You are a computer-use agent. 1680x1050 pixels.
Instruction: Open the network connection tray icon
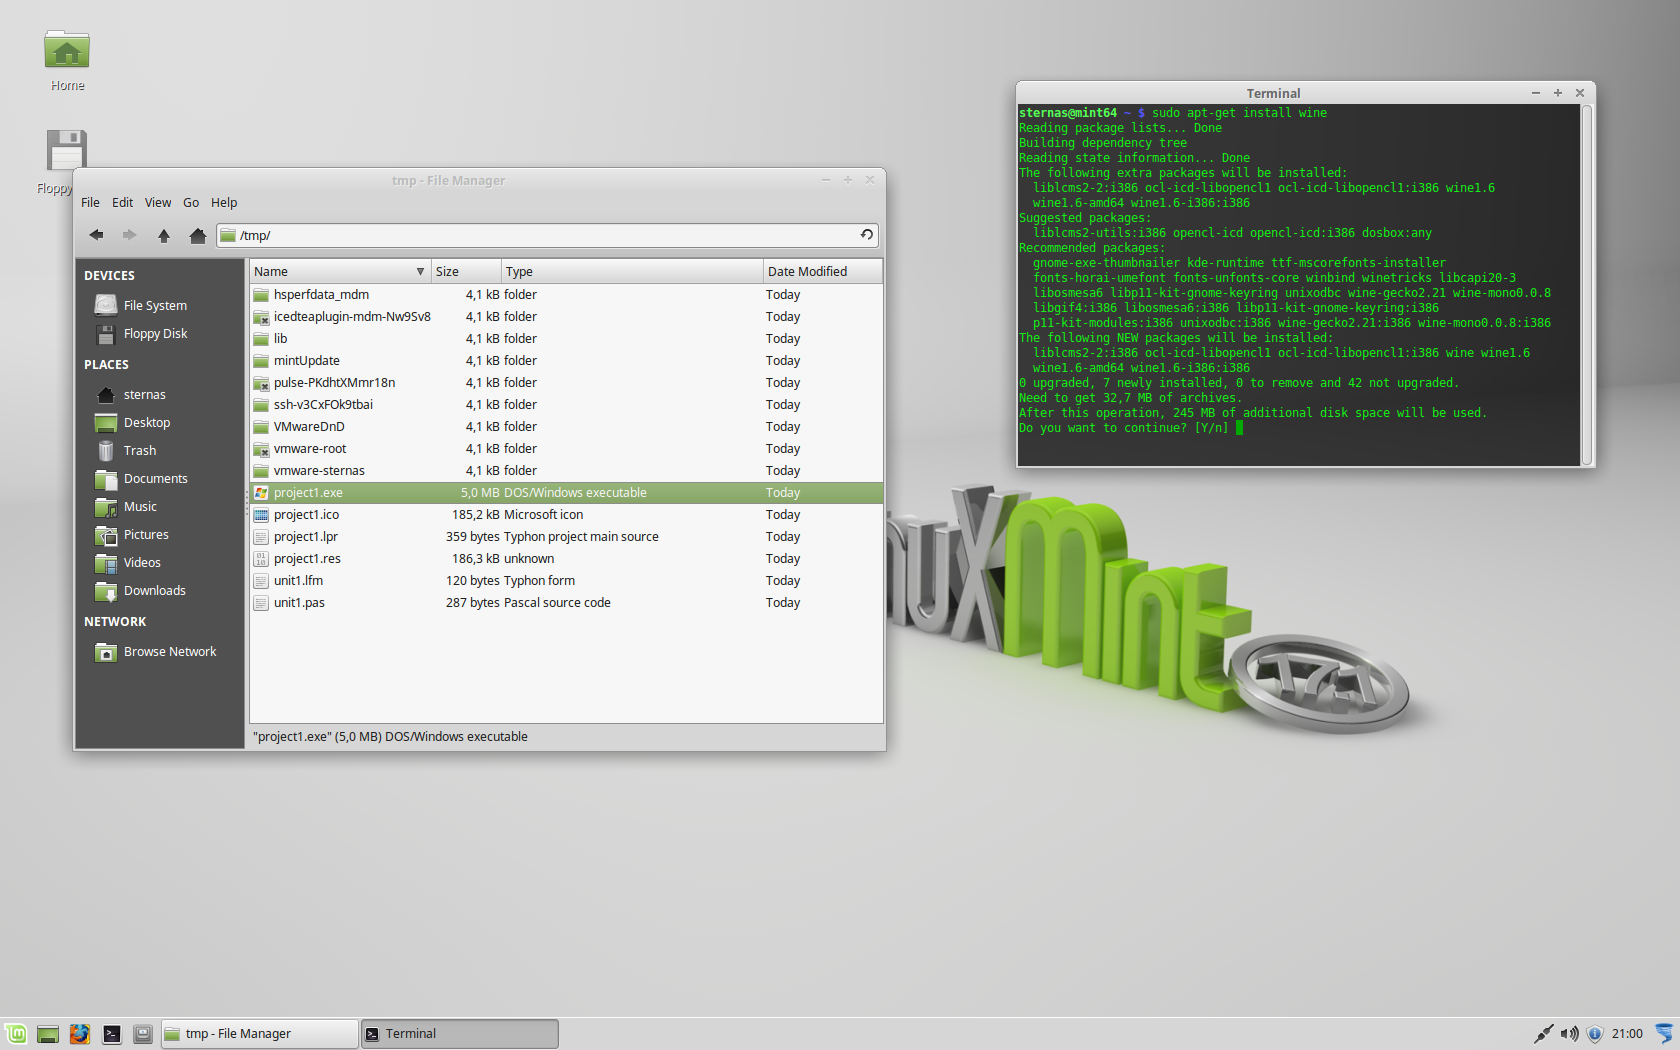tap(1543, 1033)
